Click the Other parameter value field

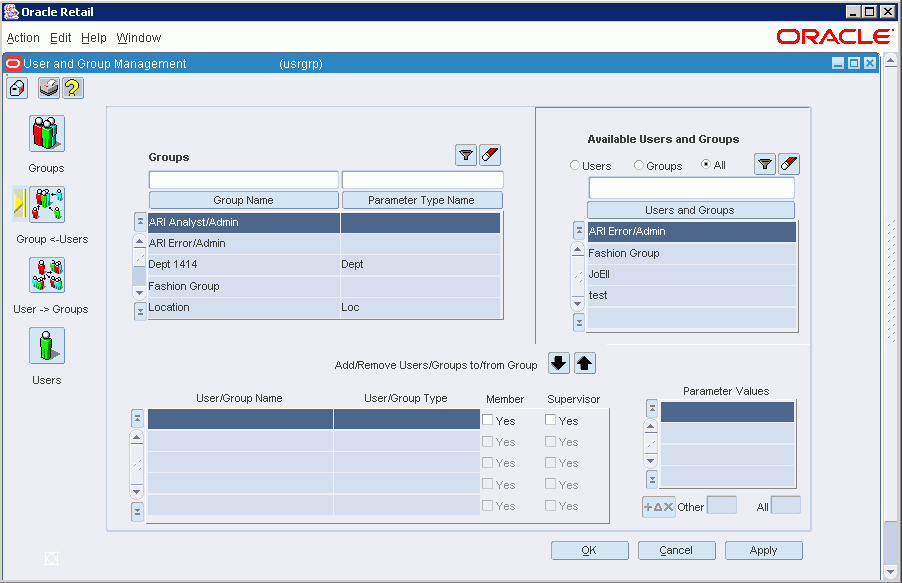pos(721,505)
